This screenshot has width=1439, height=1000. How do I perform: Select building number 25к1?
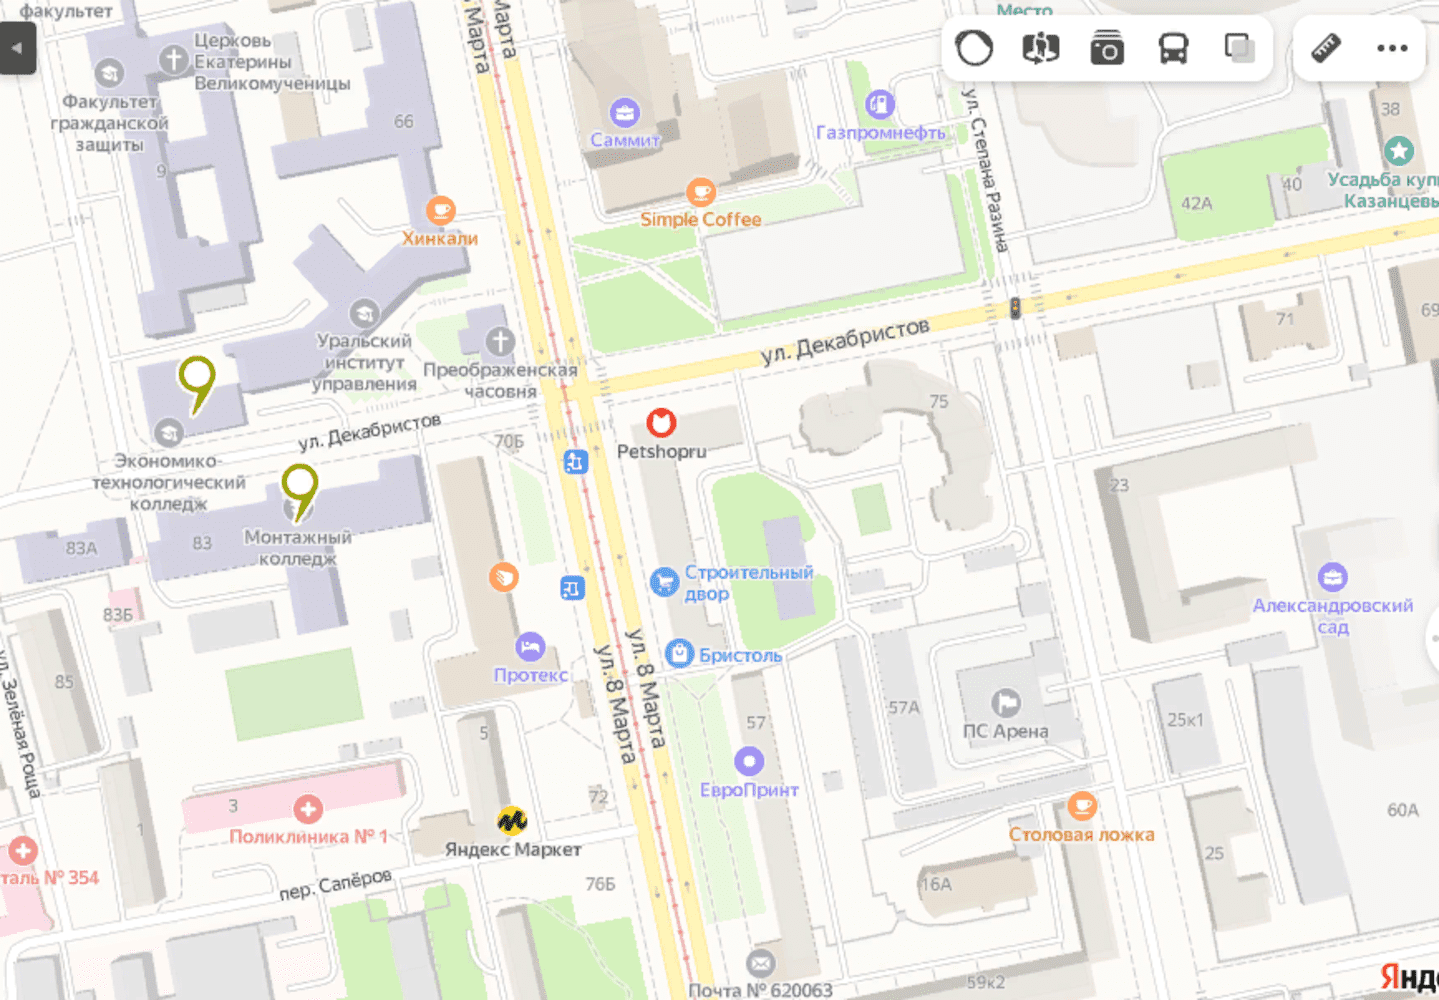coord(1186,720)
